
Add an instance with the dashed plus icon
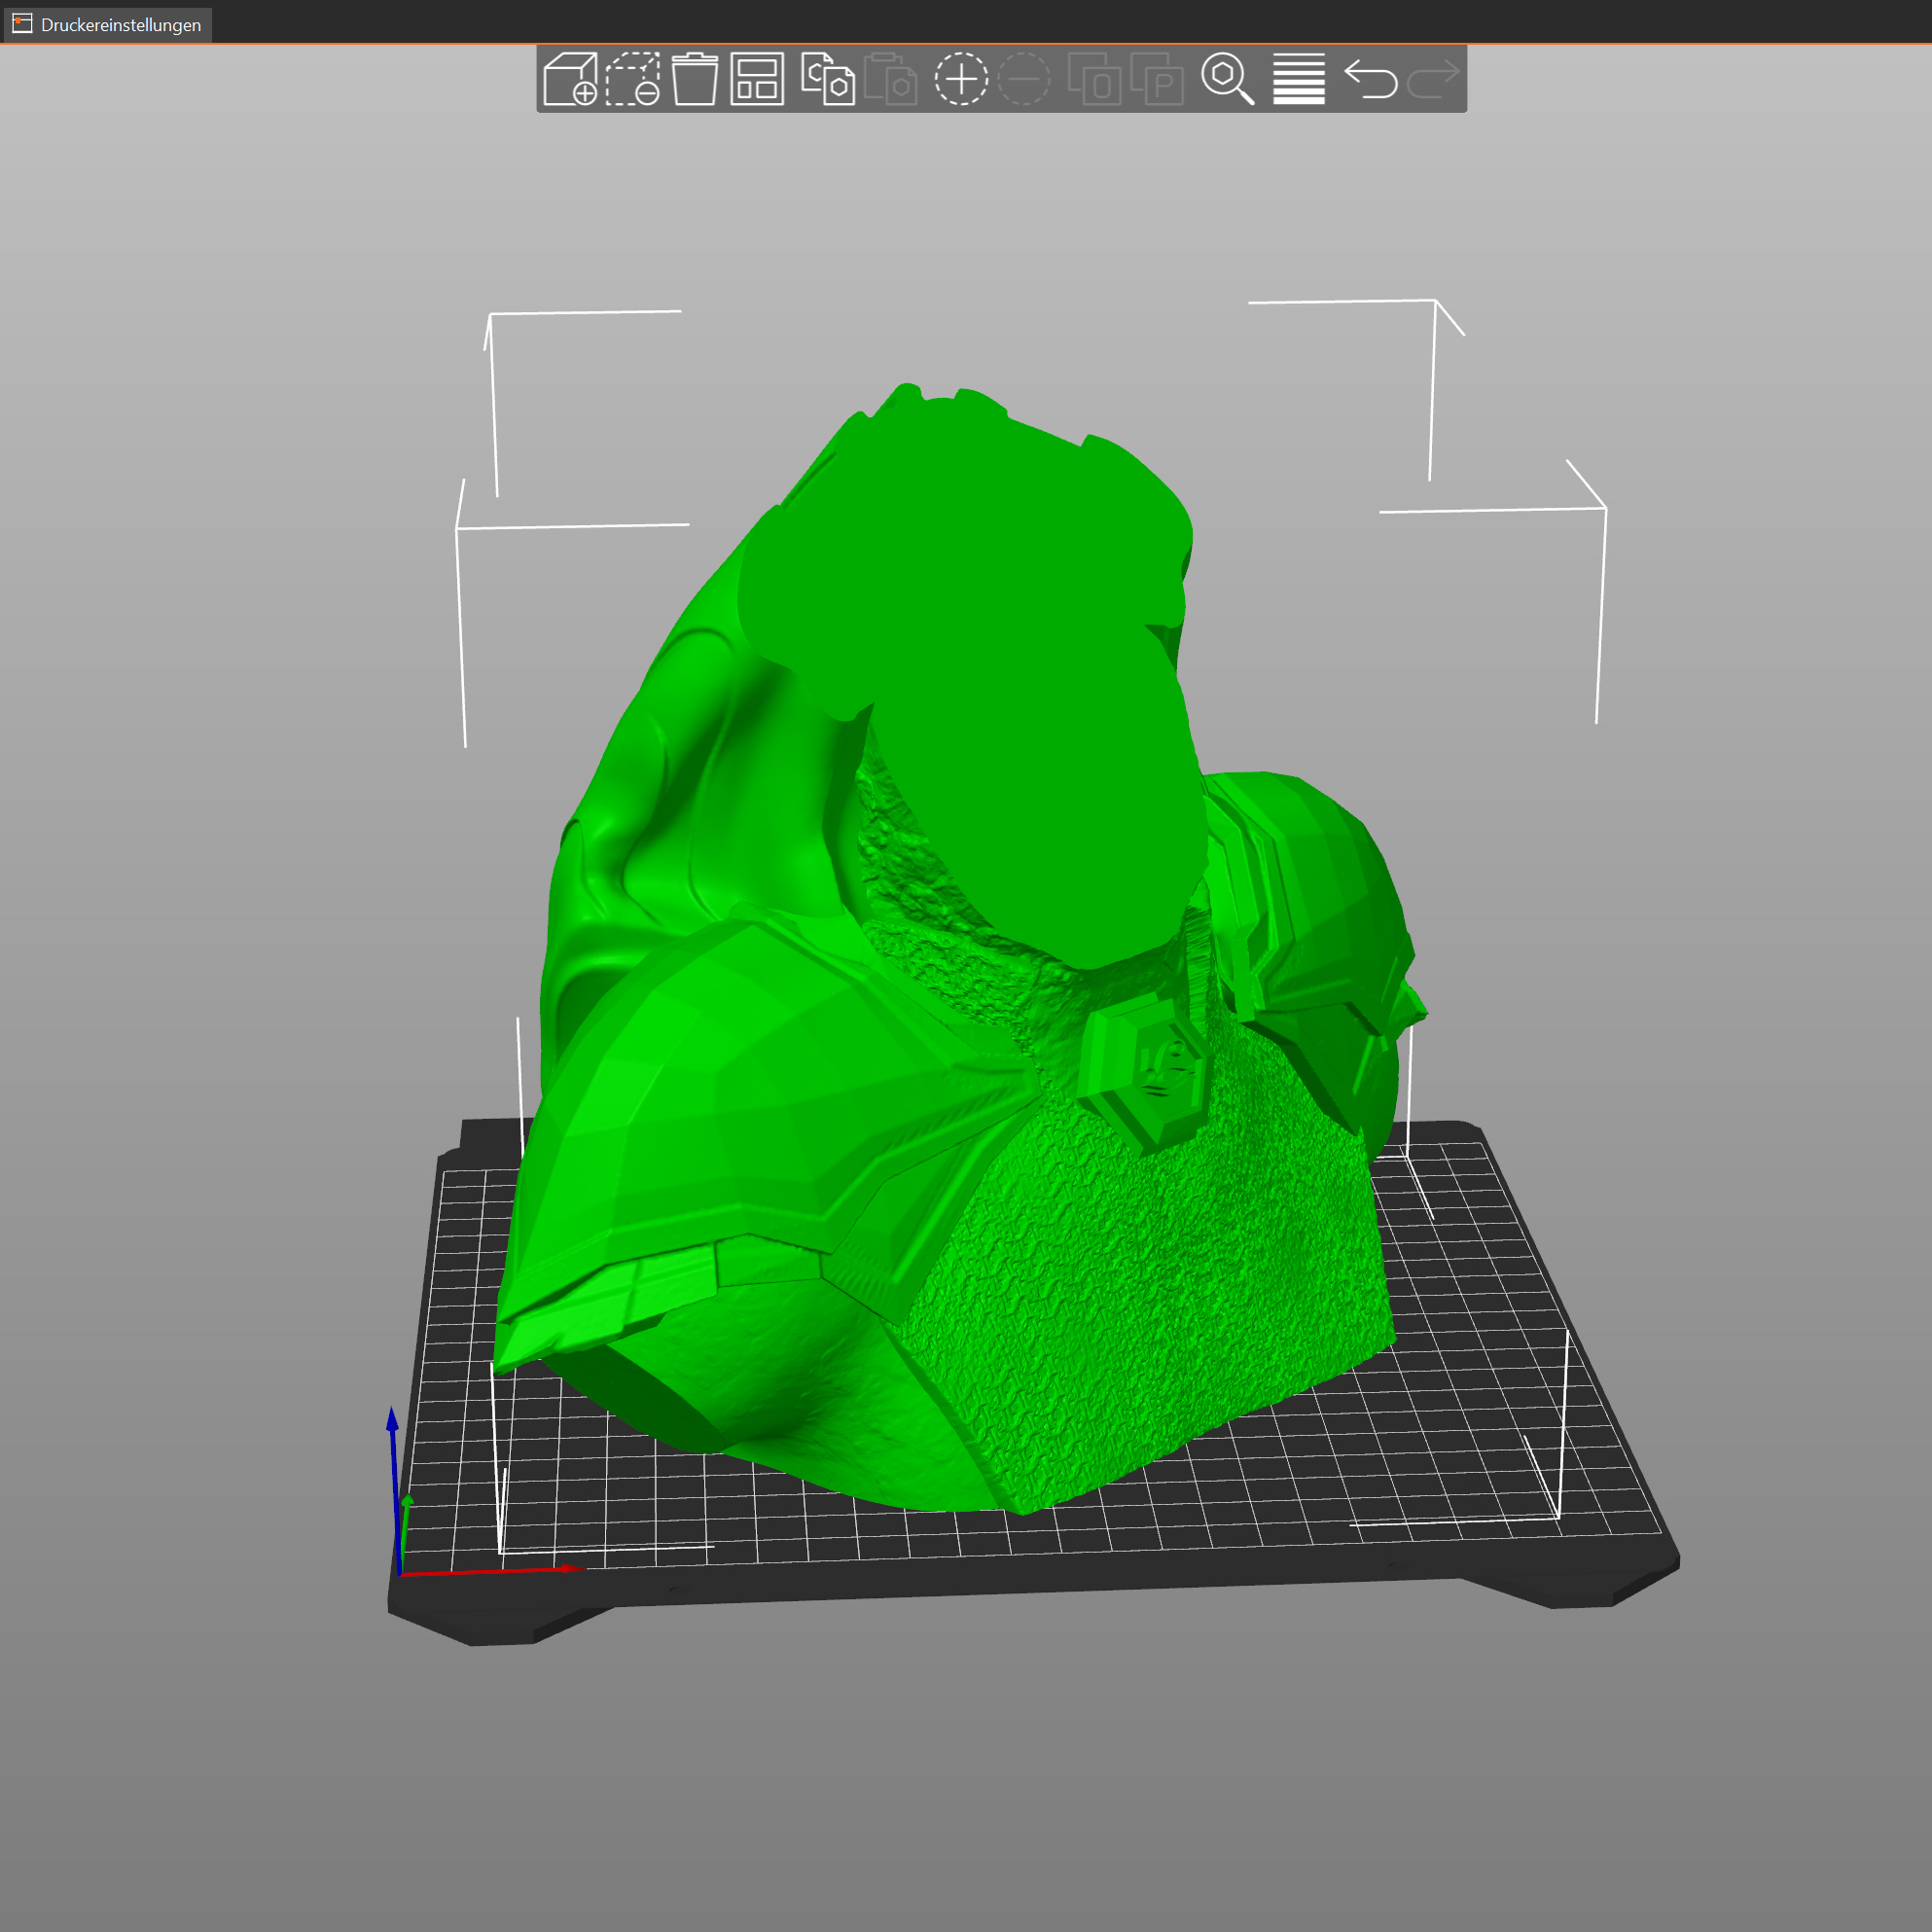[961, 79]
